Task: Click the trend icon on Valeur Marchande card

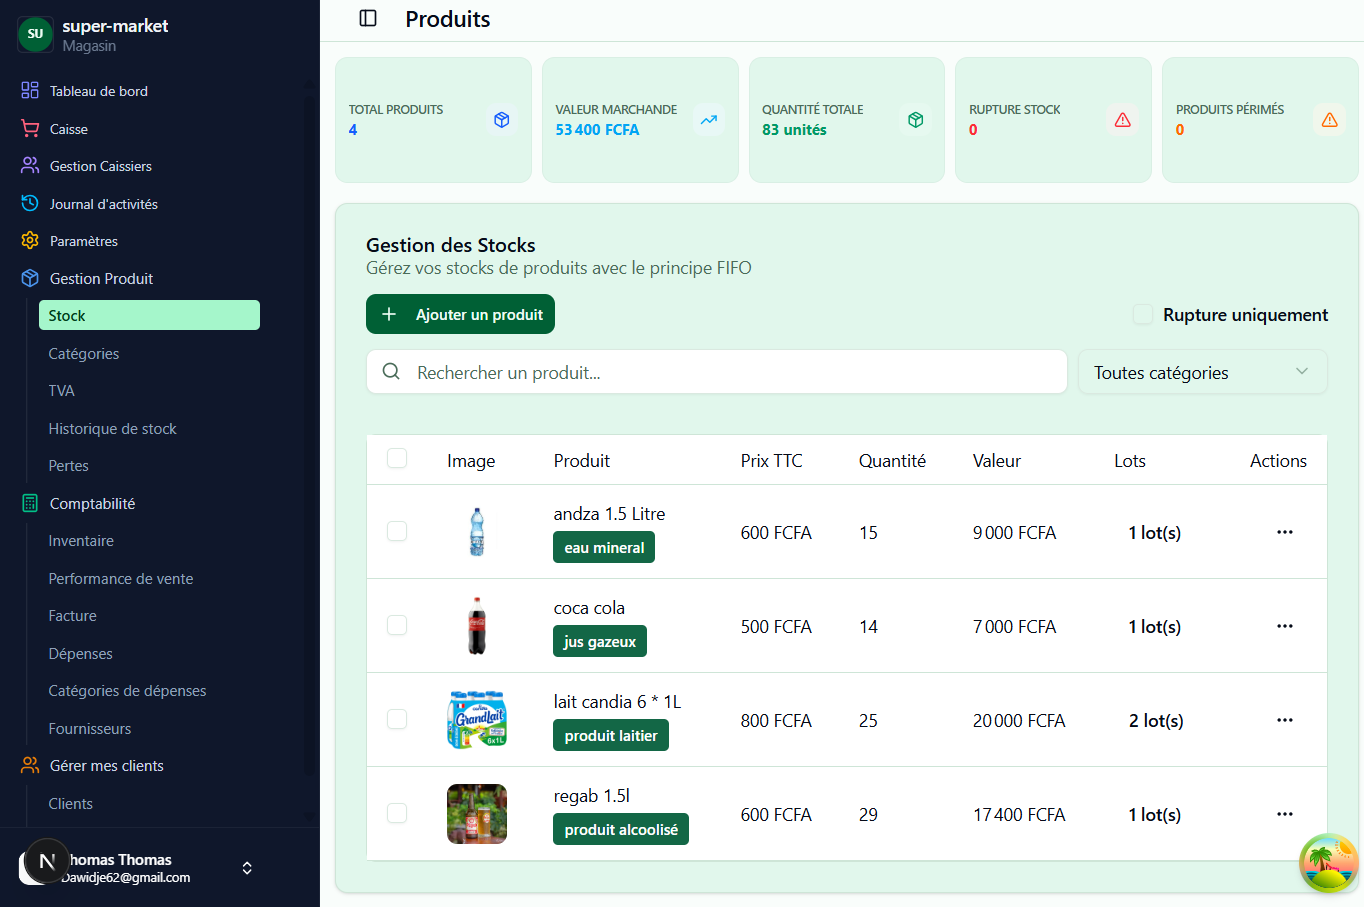Action: (708, 119)
